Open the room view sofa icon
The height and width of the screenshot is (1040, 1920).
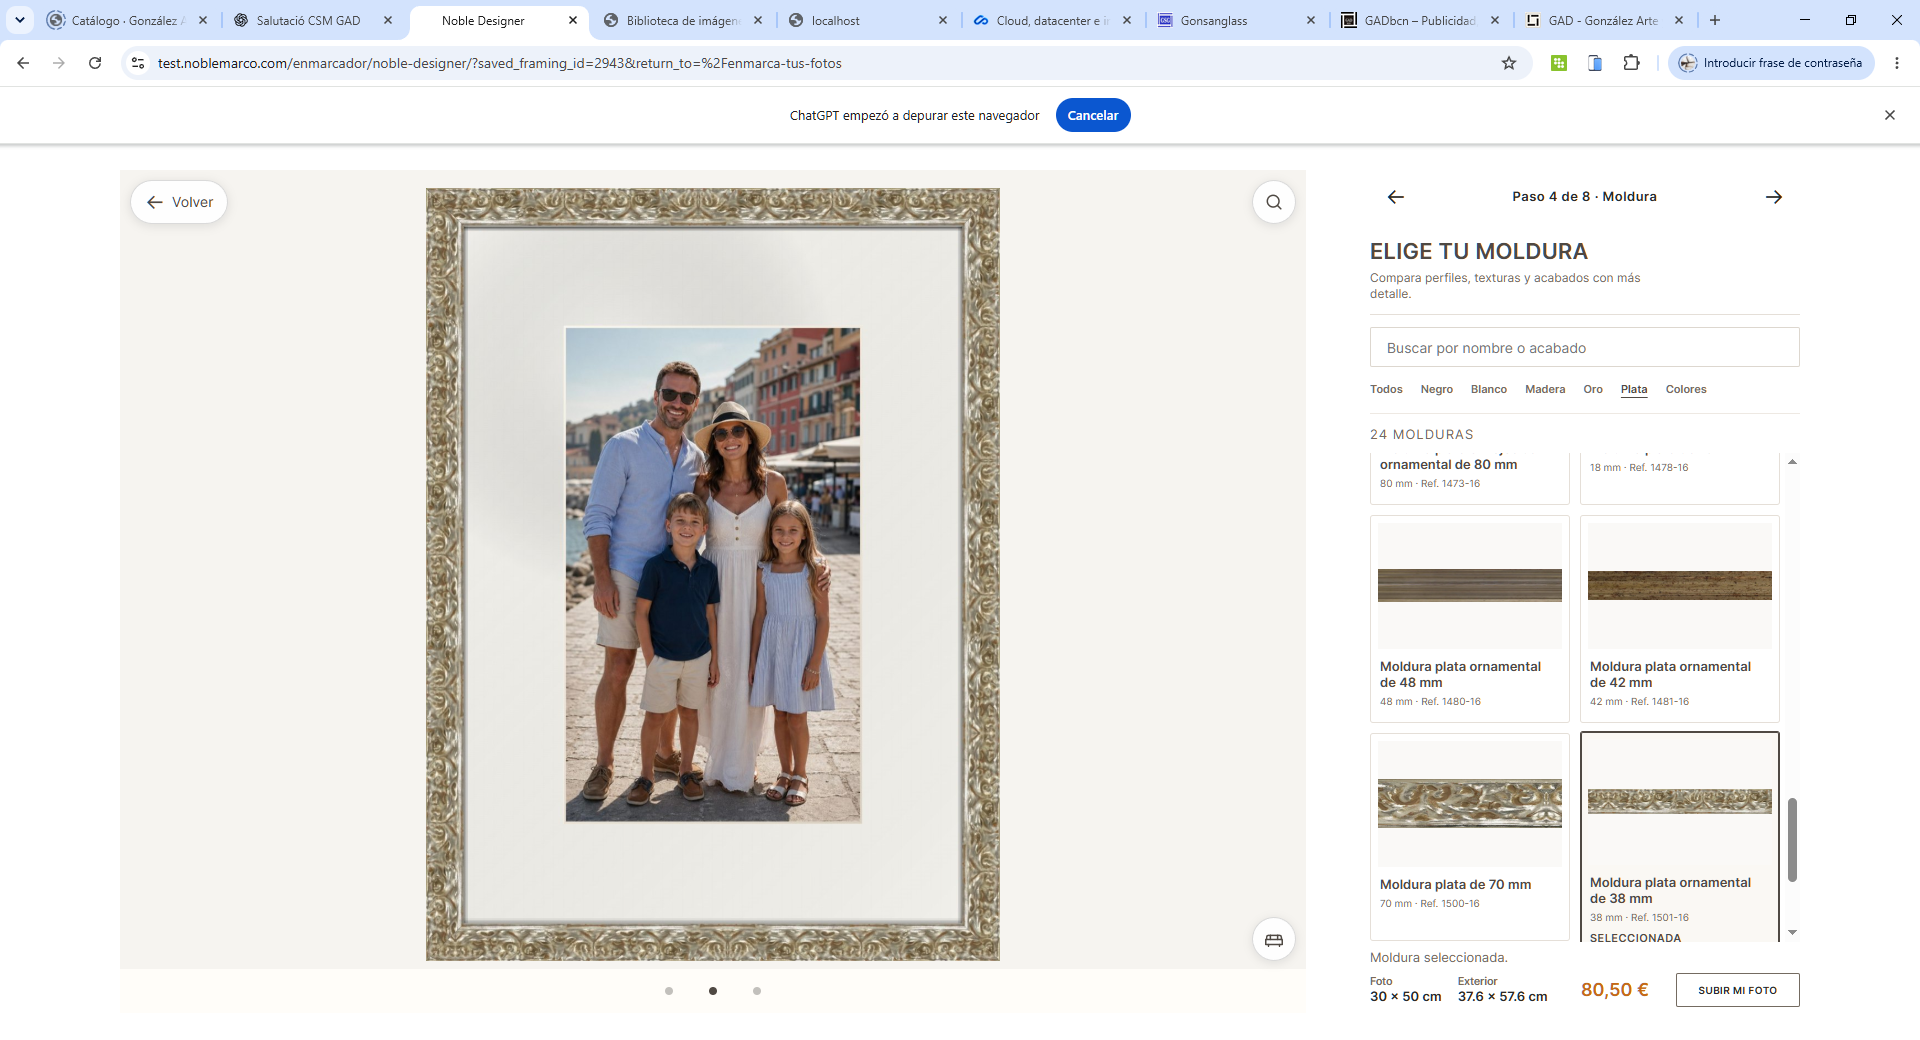click(1273, 939)
